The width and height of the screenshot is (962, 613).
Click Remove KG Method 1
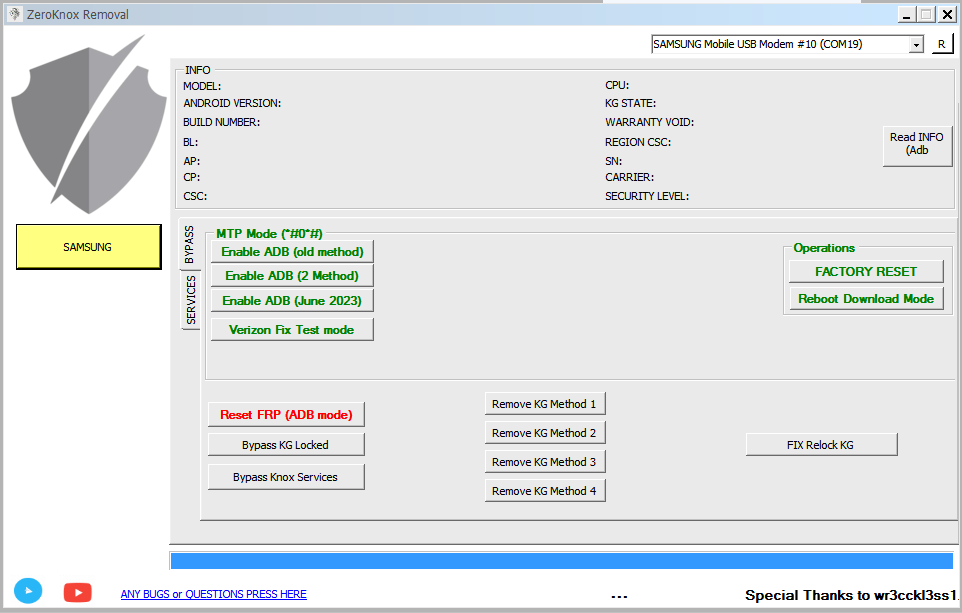(545, 404)
